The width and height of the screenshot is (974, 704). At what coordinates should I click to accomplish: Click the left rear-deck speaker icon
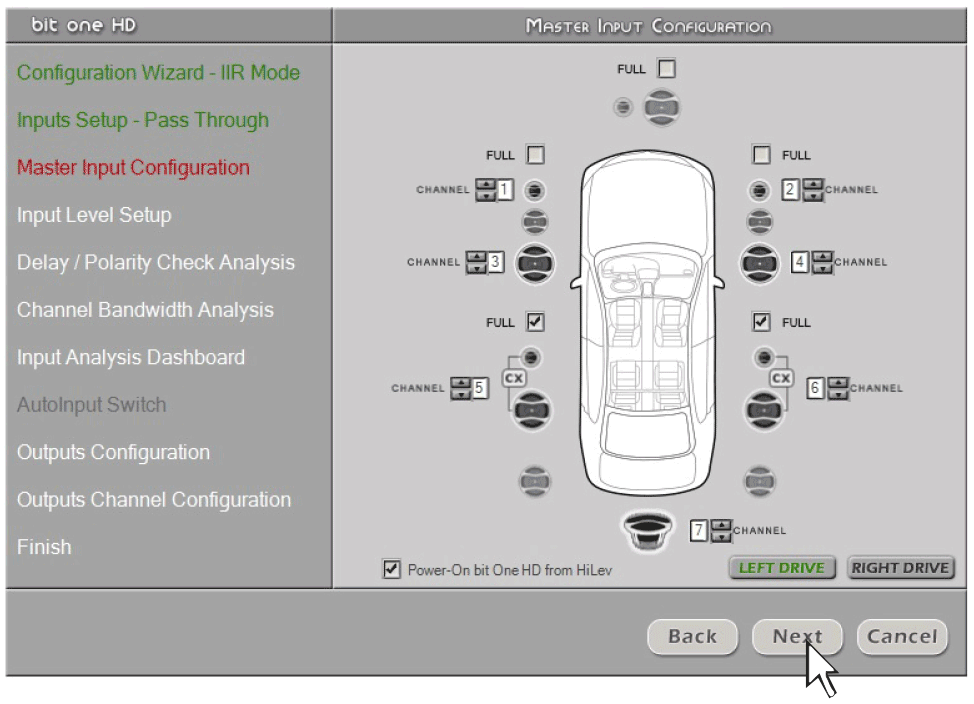pyautogui.click(x=534, y=482)
